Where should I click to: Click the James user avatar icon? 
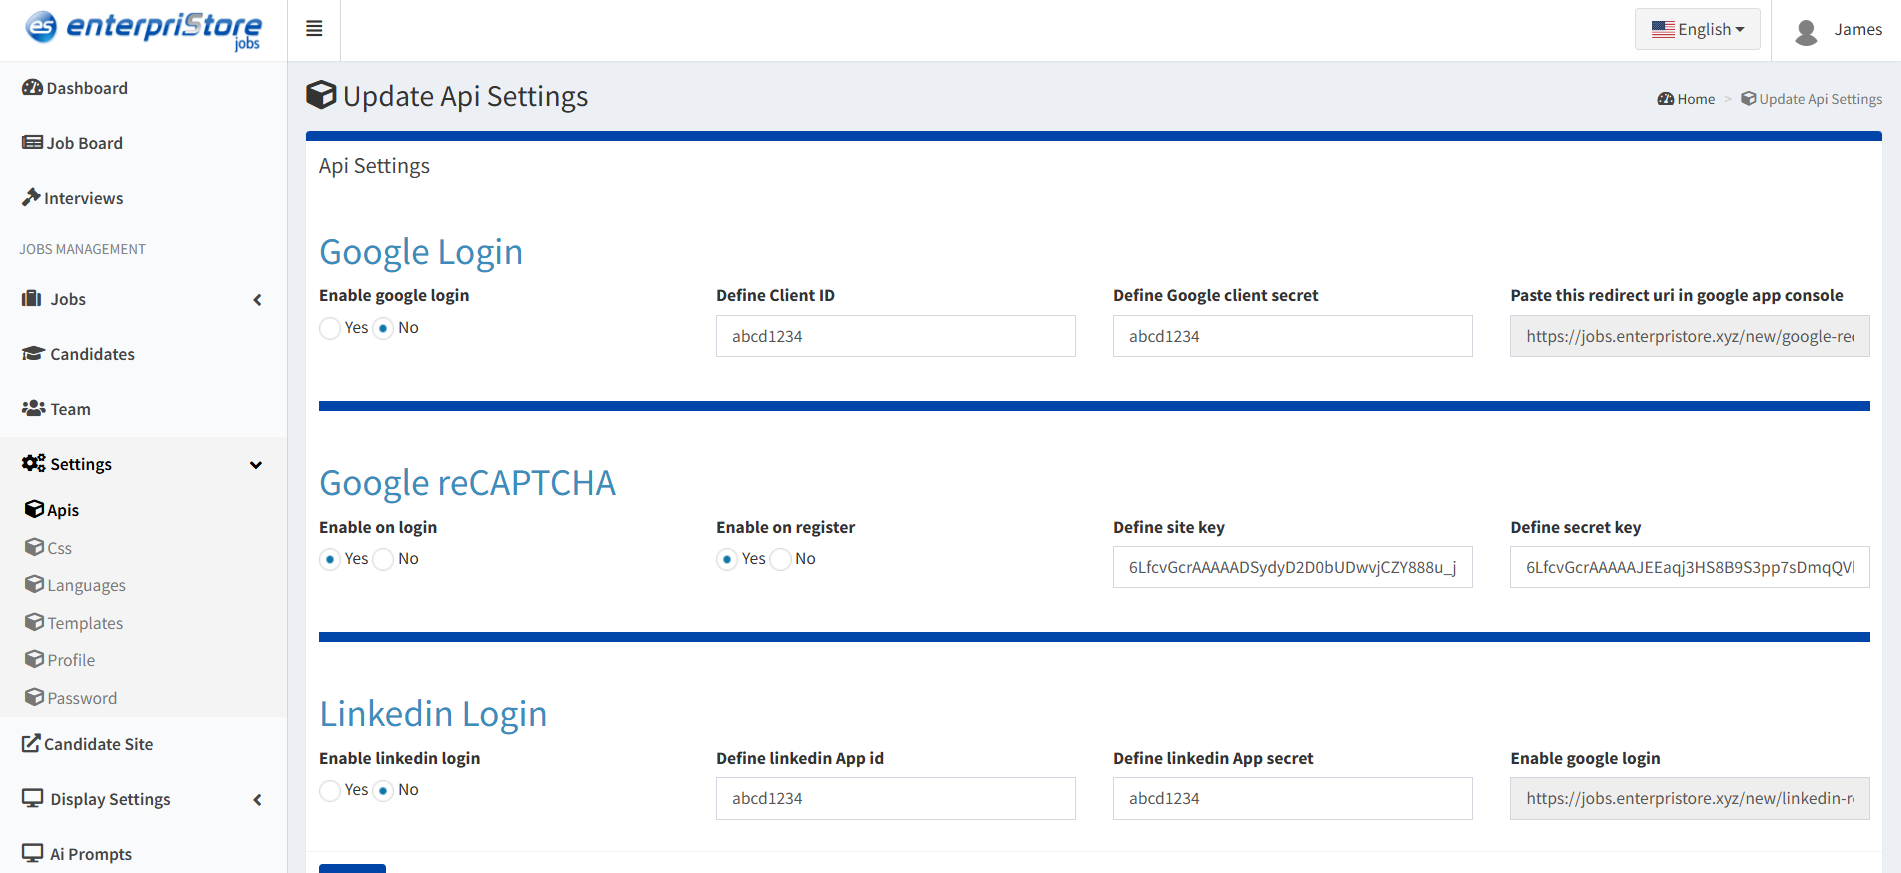pyautogui.click(x=1806, y=31)
